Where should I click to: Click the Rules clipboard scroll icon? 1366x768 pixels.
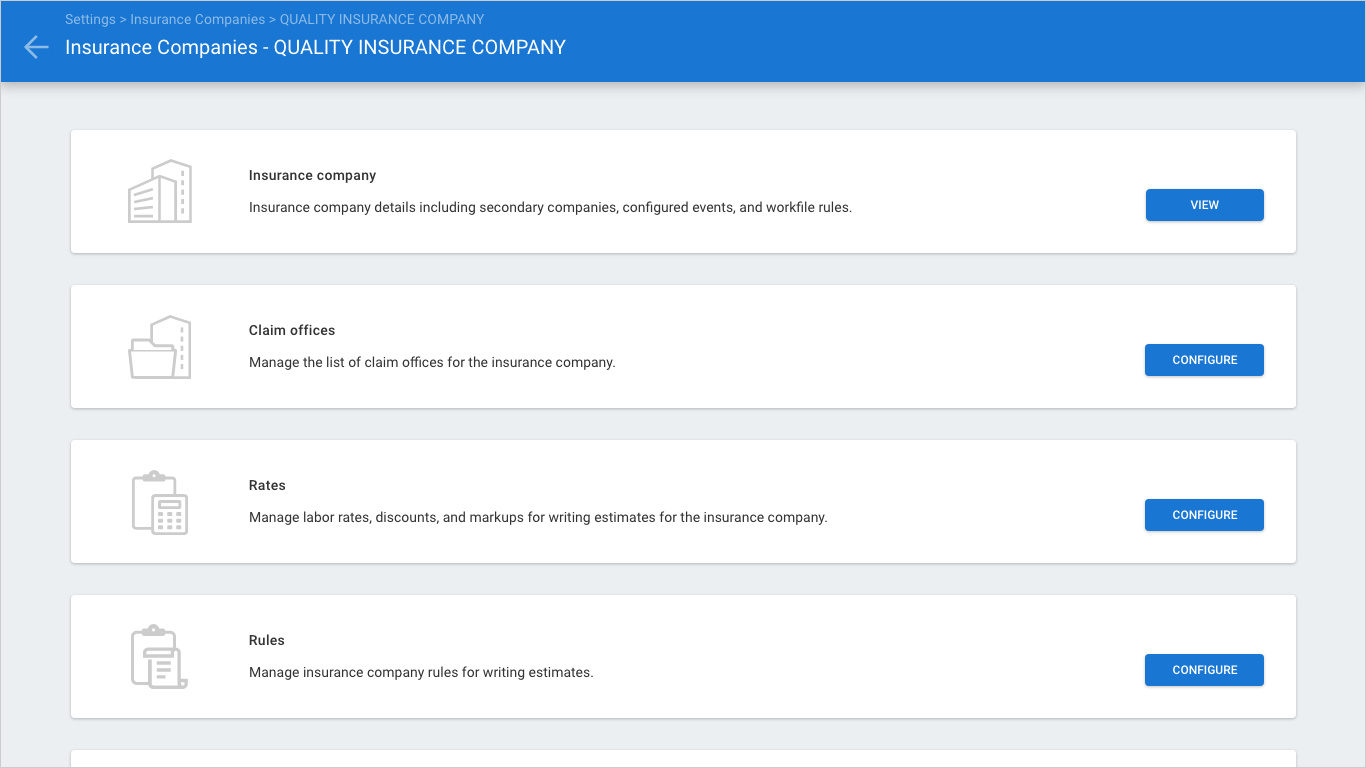[x=160, y=657]
